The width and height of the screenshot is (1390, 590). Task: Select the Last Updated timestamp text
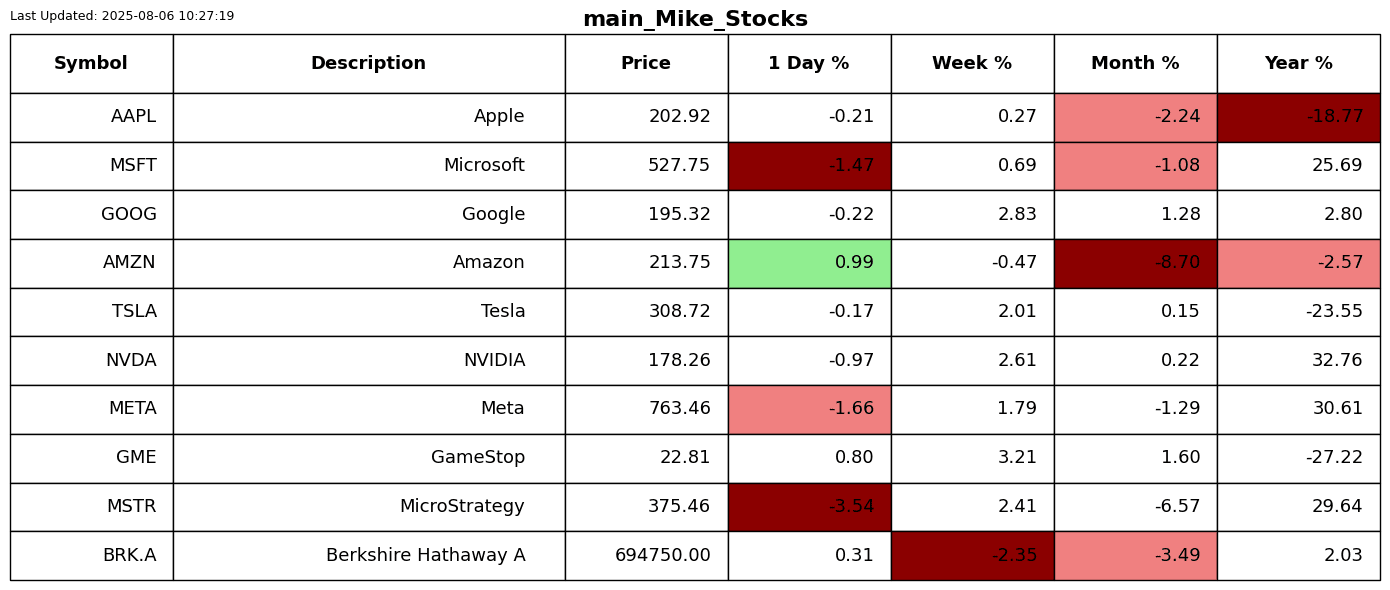click(122, 16)
